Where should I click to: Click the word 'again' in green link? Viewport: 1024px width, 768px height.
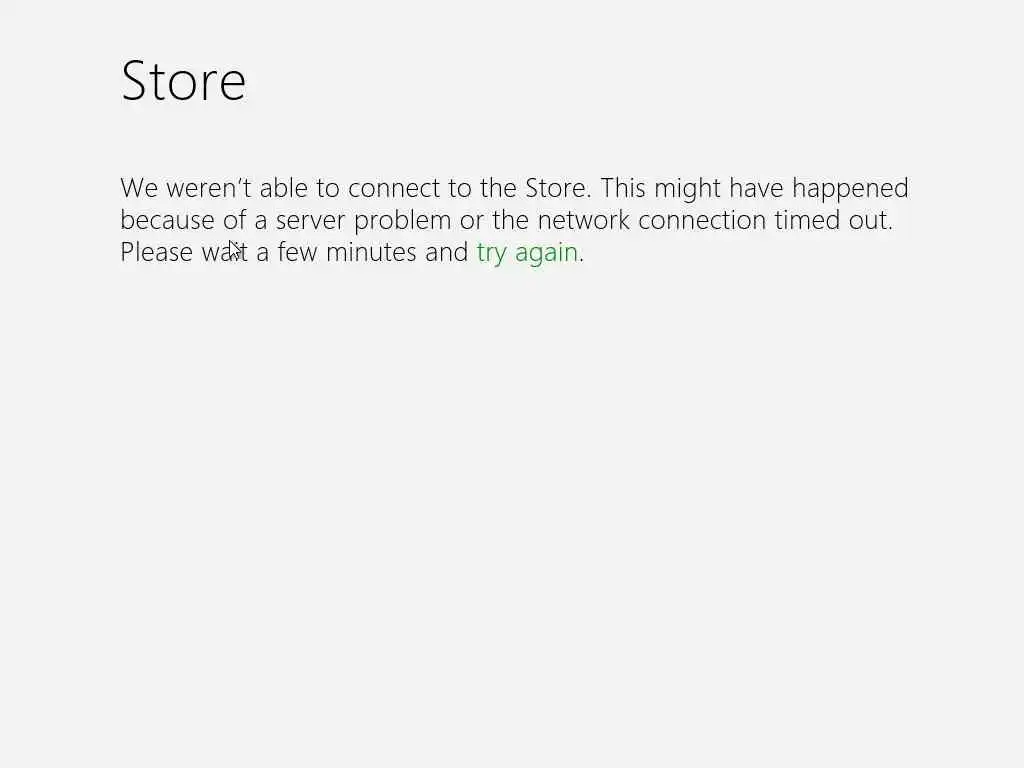[x=547, y=254]
